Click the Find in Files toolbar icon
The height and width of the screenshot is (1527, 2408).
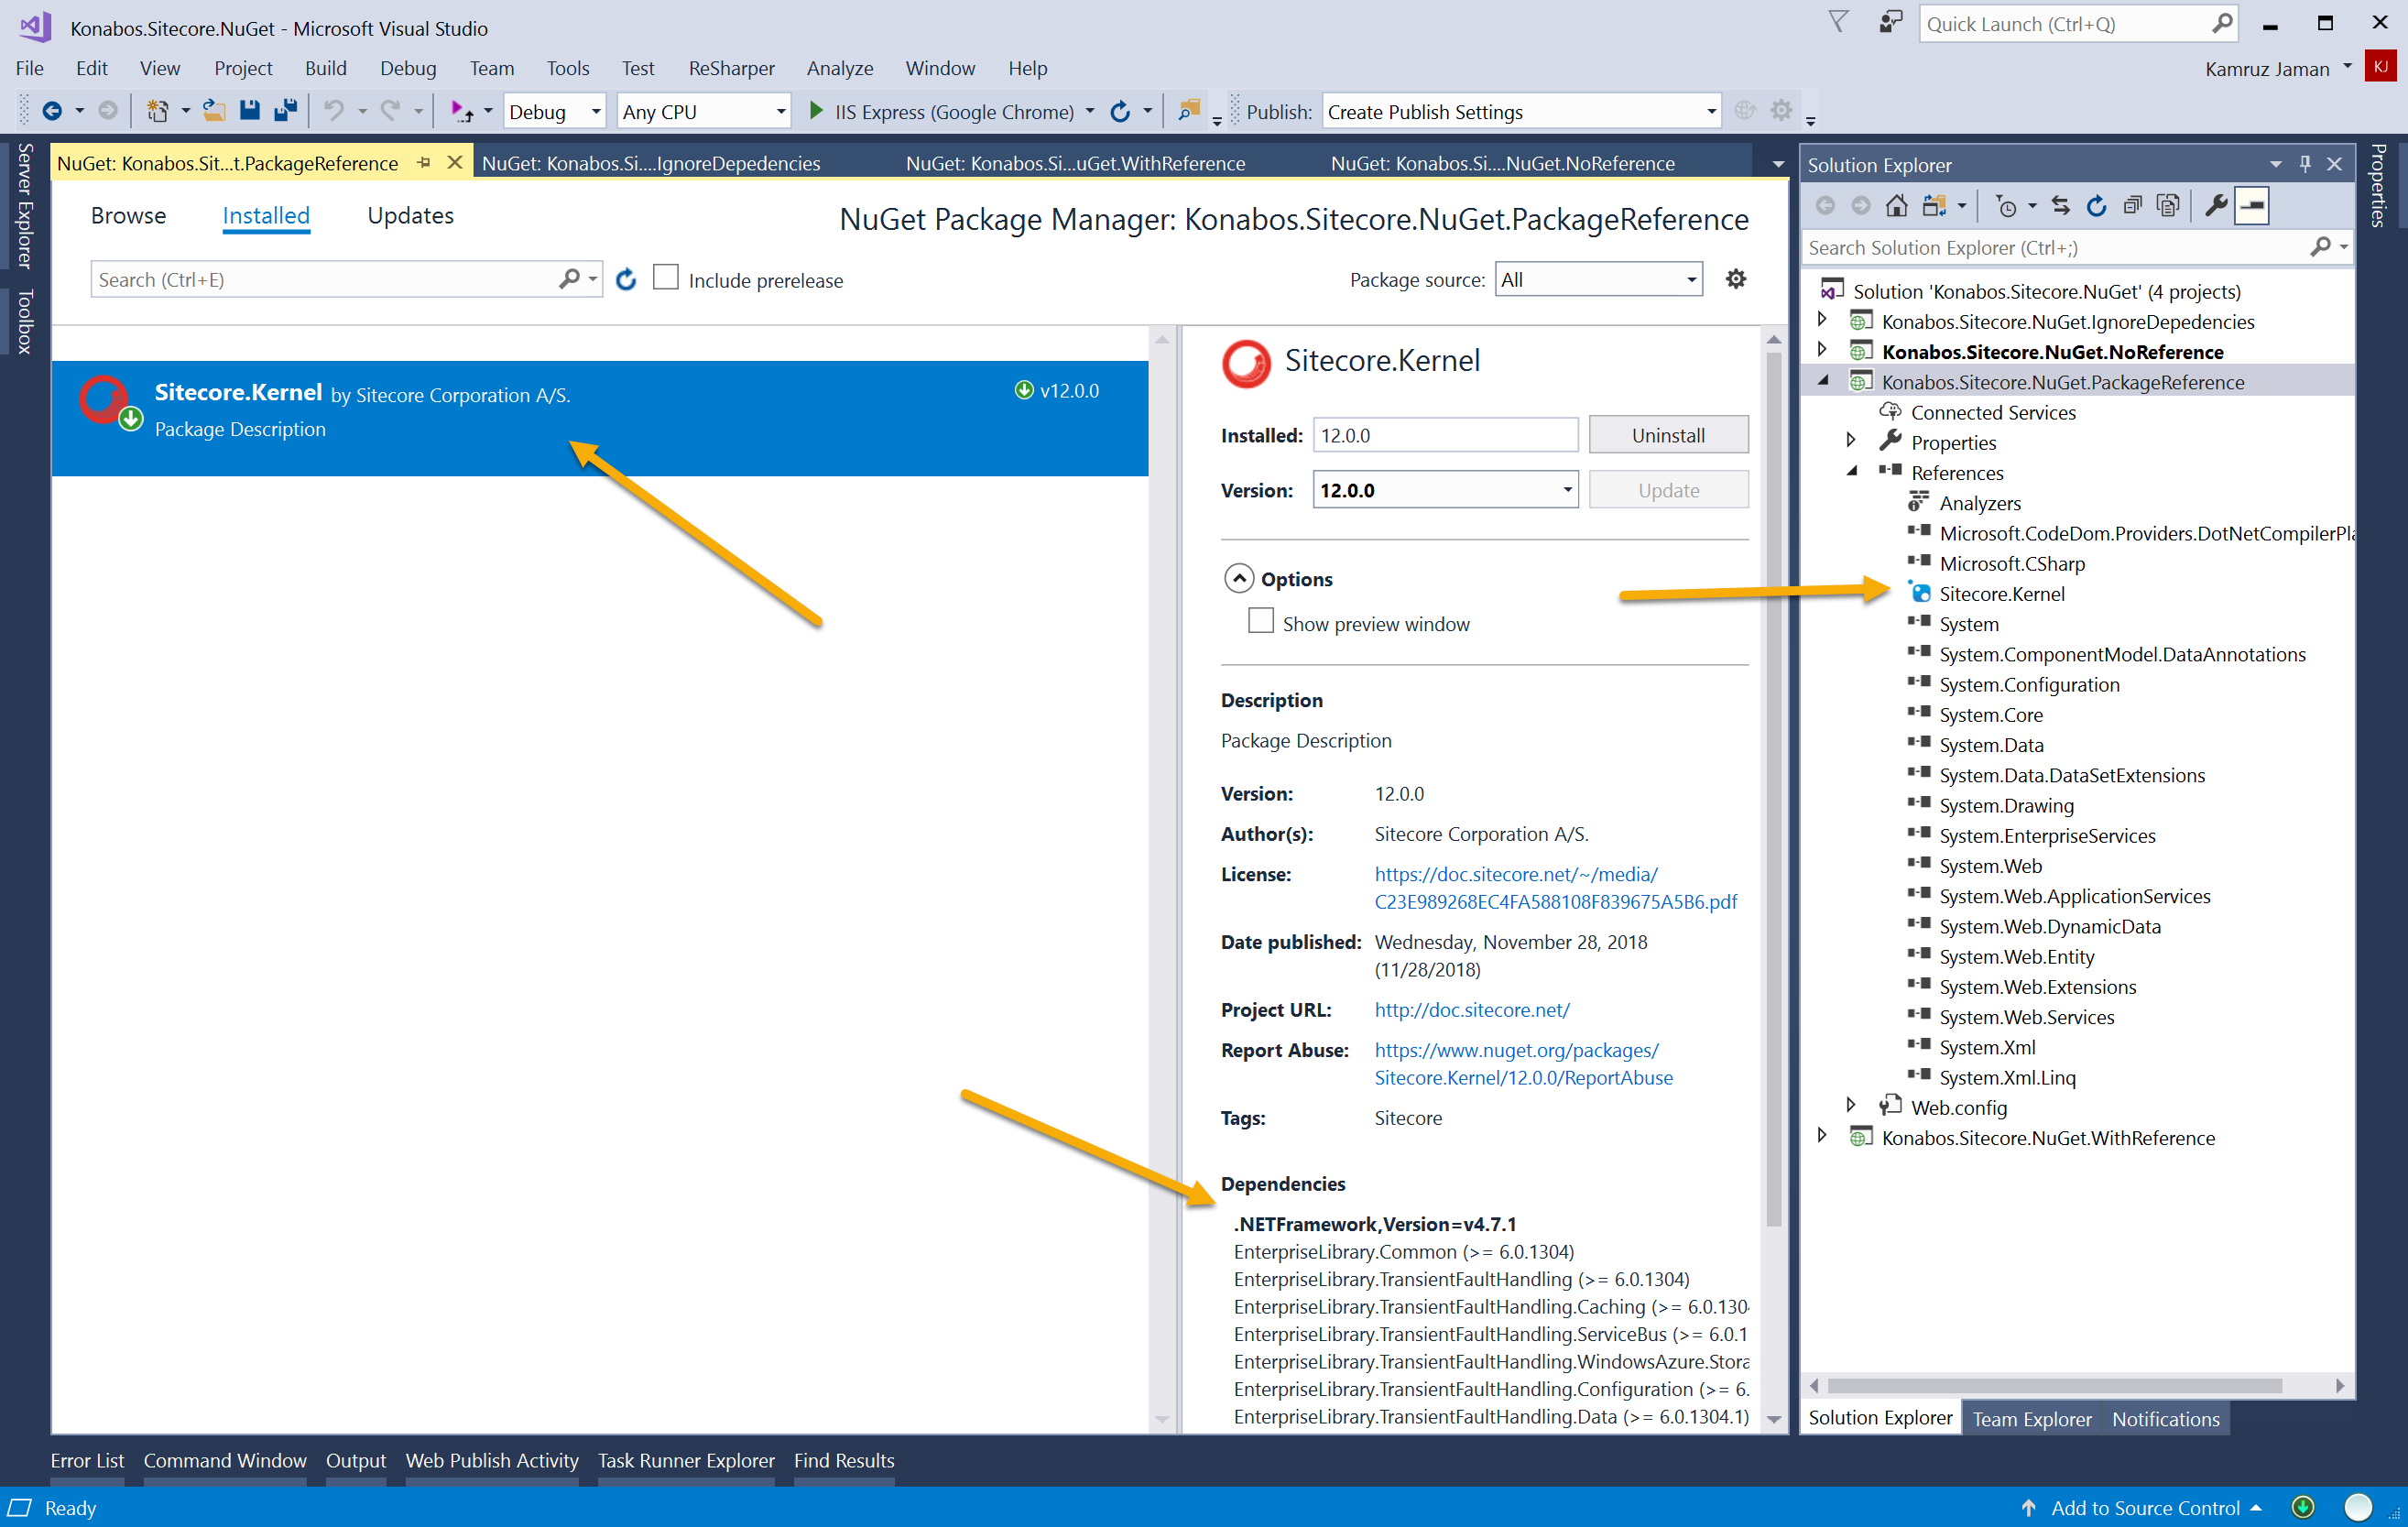[x=1189, y=111]
